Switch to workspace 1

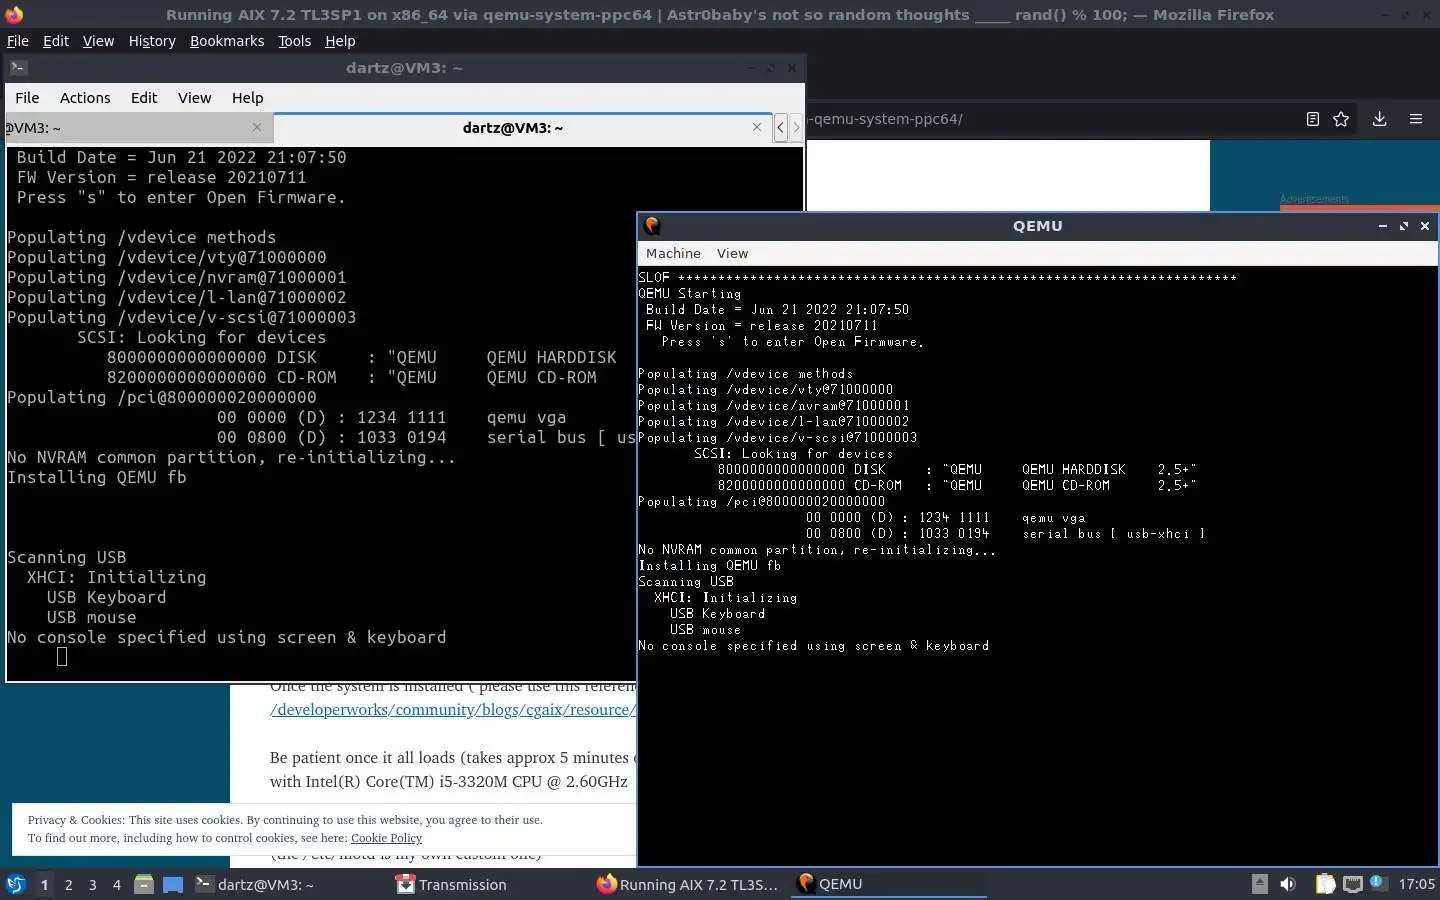(x=44, y=884)
